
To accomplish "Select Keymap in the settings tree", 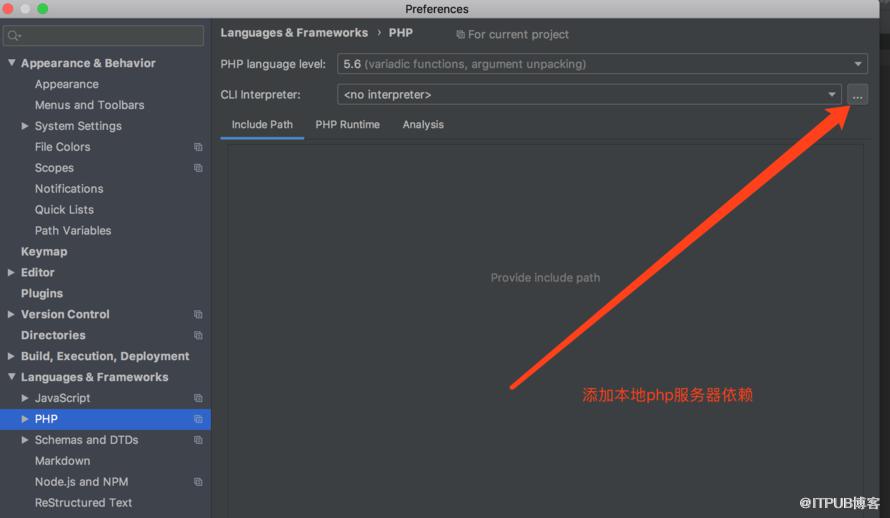I will click(x=44, y=252).
